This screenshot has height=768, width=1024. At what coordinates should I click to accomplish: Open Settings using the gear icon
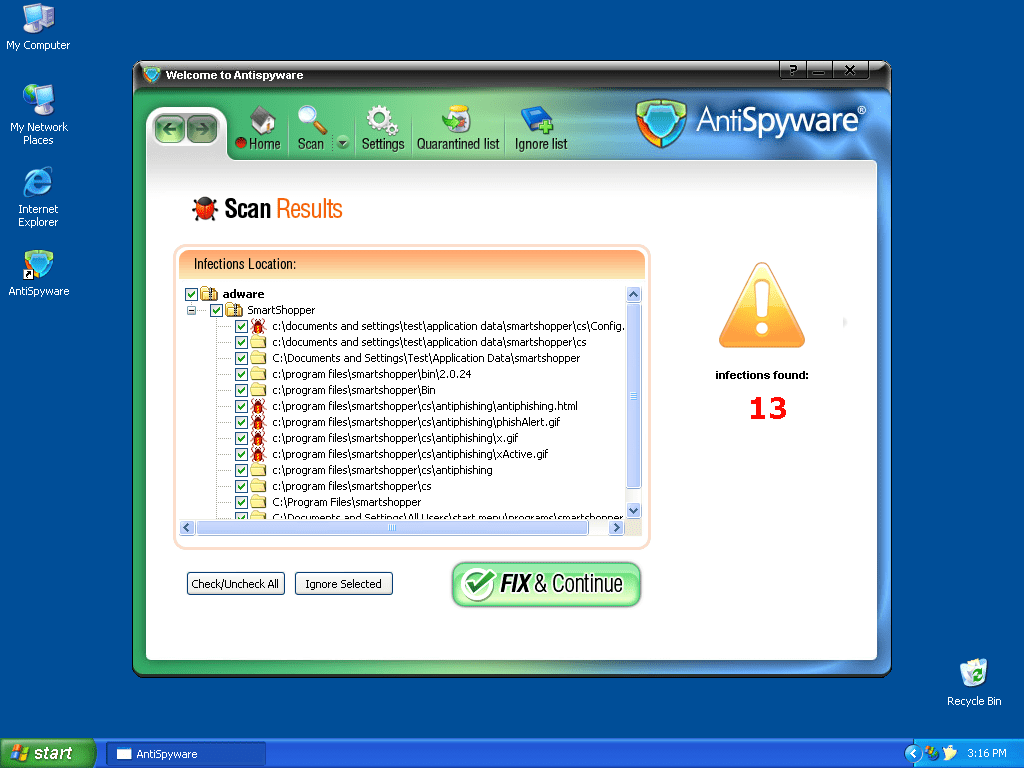coord(382,129)
